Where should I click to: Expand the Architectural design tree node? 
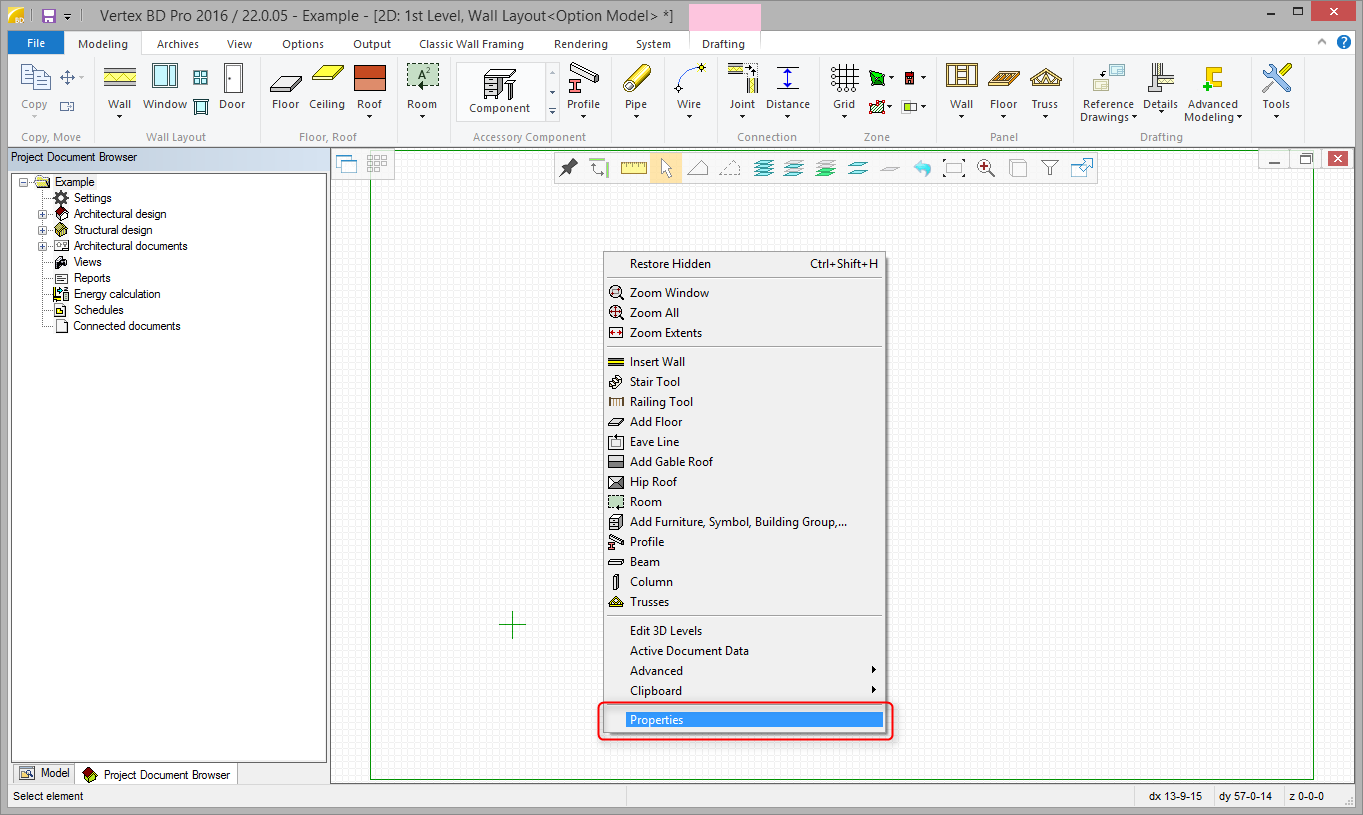43,214
